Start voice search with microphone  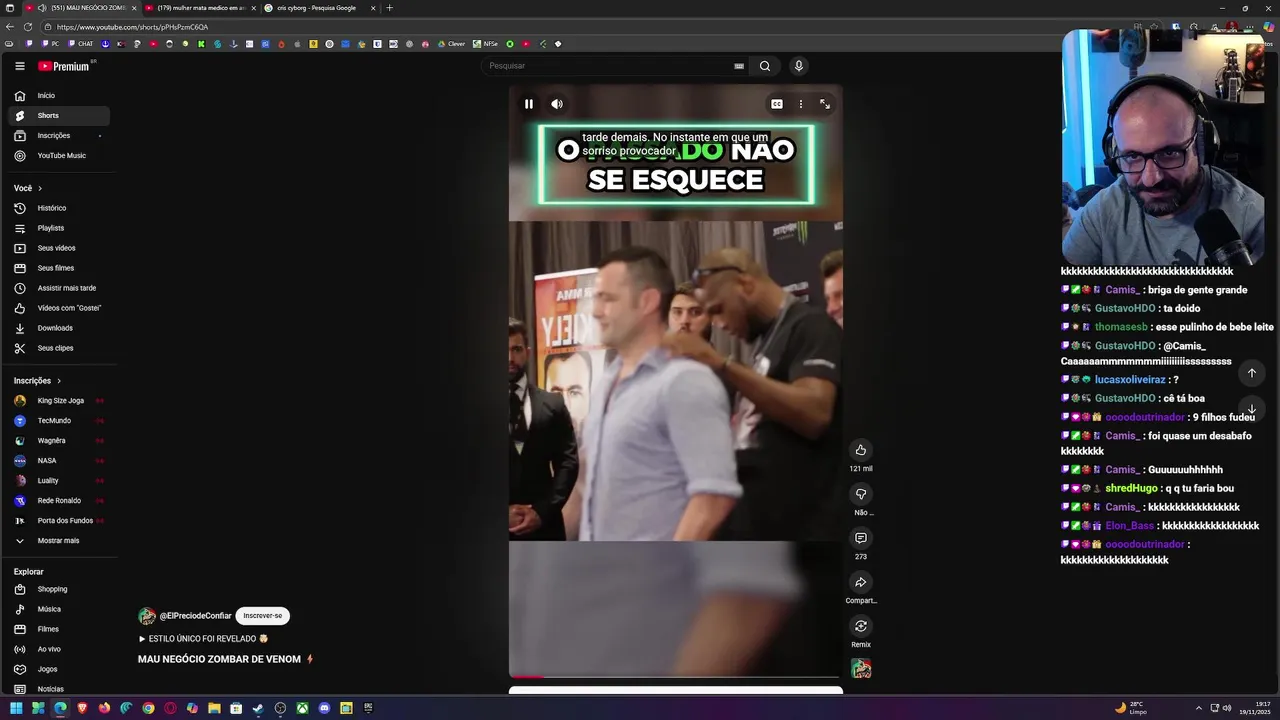click(x=798, y=66)
